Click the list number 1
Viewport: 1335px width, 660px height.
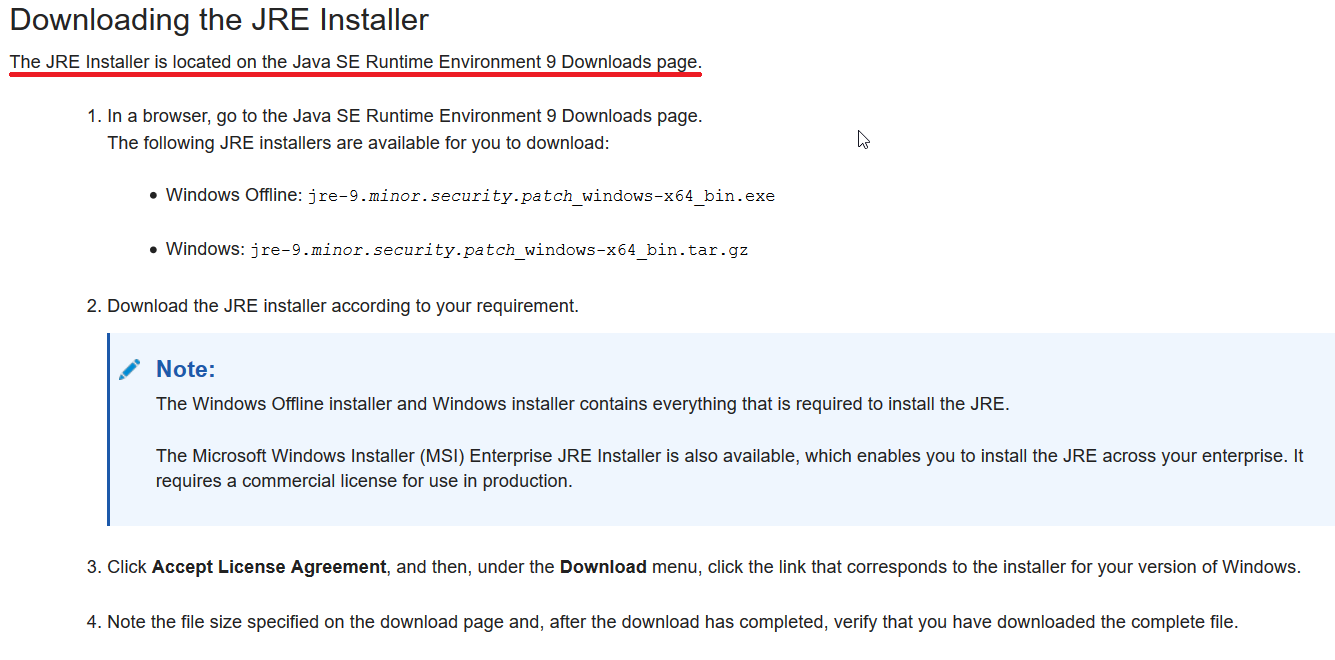(93, 116)
